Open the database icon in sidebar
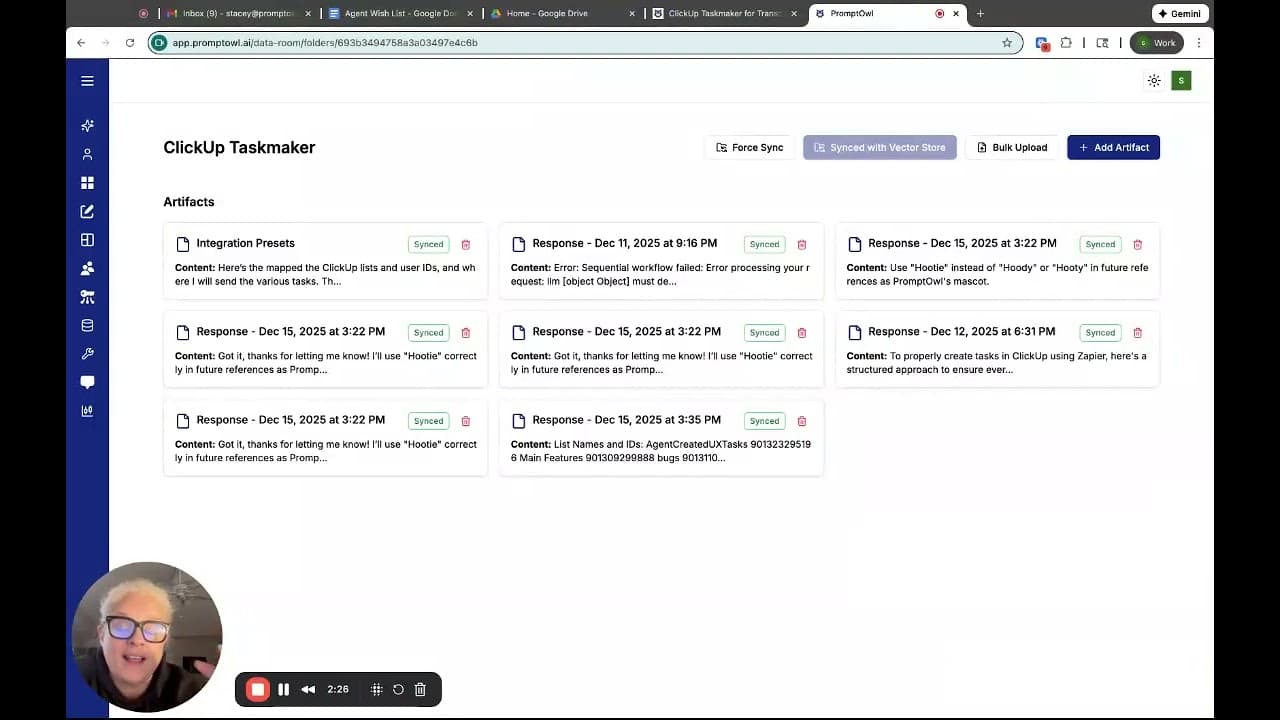The height and width of the screenshot is (720, 1280). [x=87, y=325]
